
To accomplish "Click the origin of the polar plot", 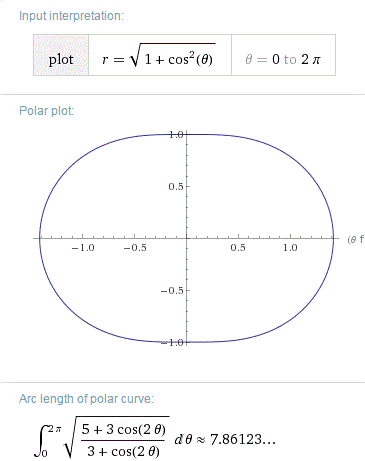I will point(187,238).
